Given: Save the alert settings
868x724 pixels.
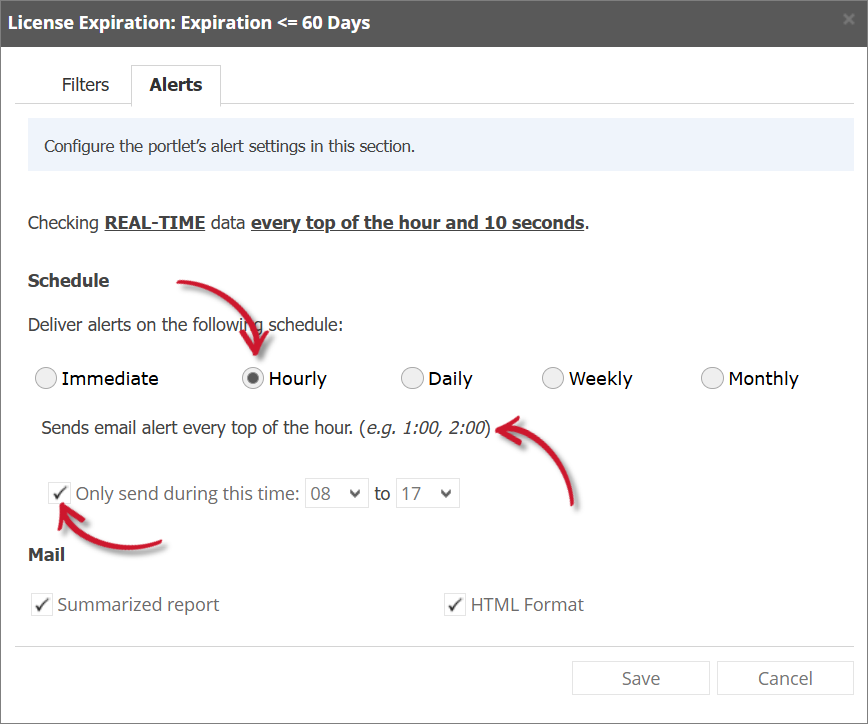Looking at the screenshot, I should tap(640, 678).
